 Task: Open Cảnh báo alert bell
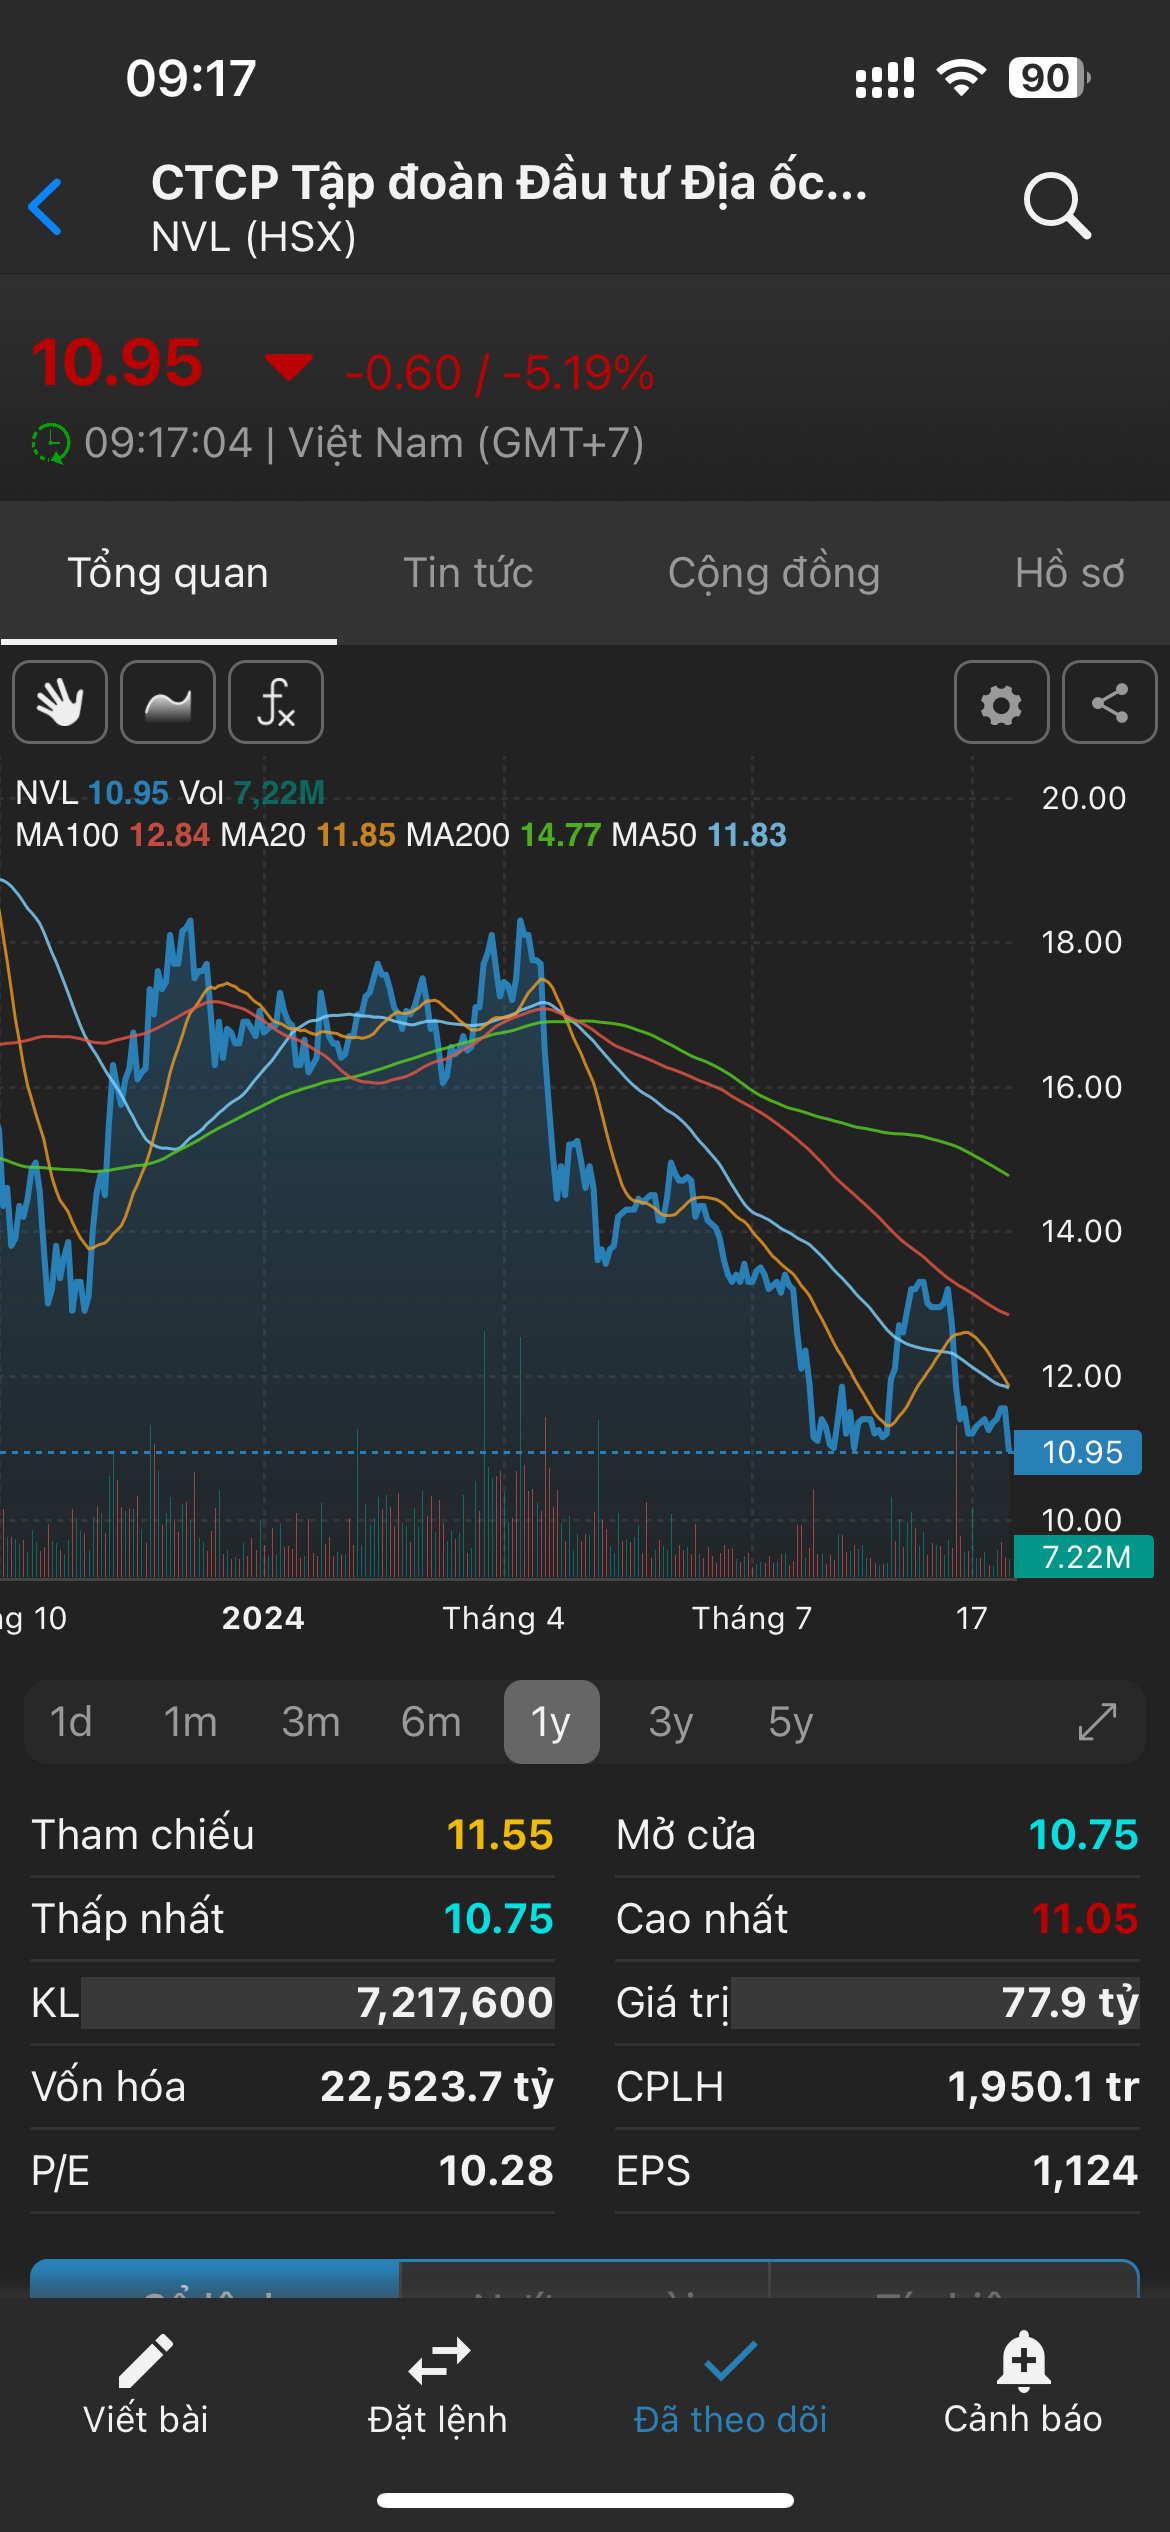coord(1023,2363)
